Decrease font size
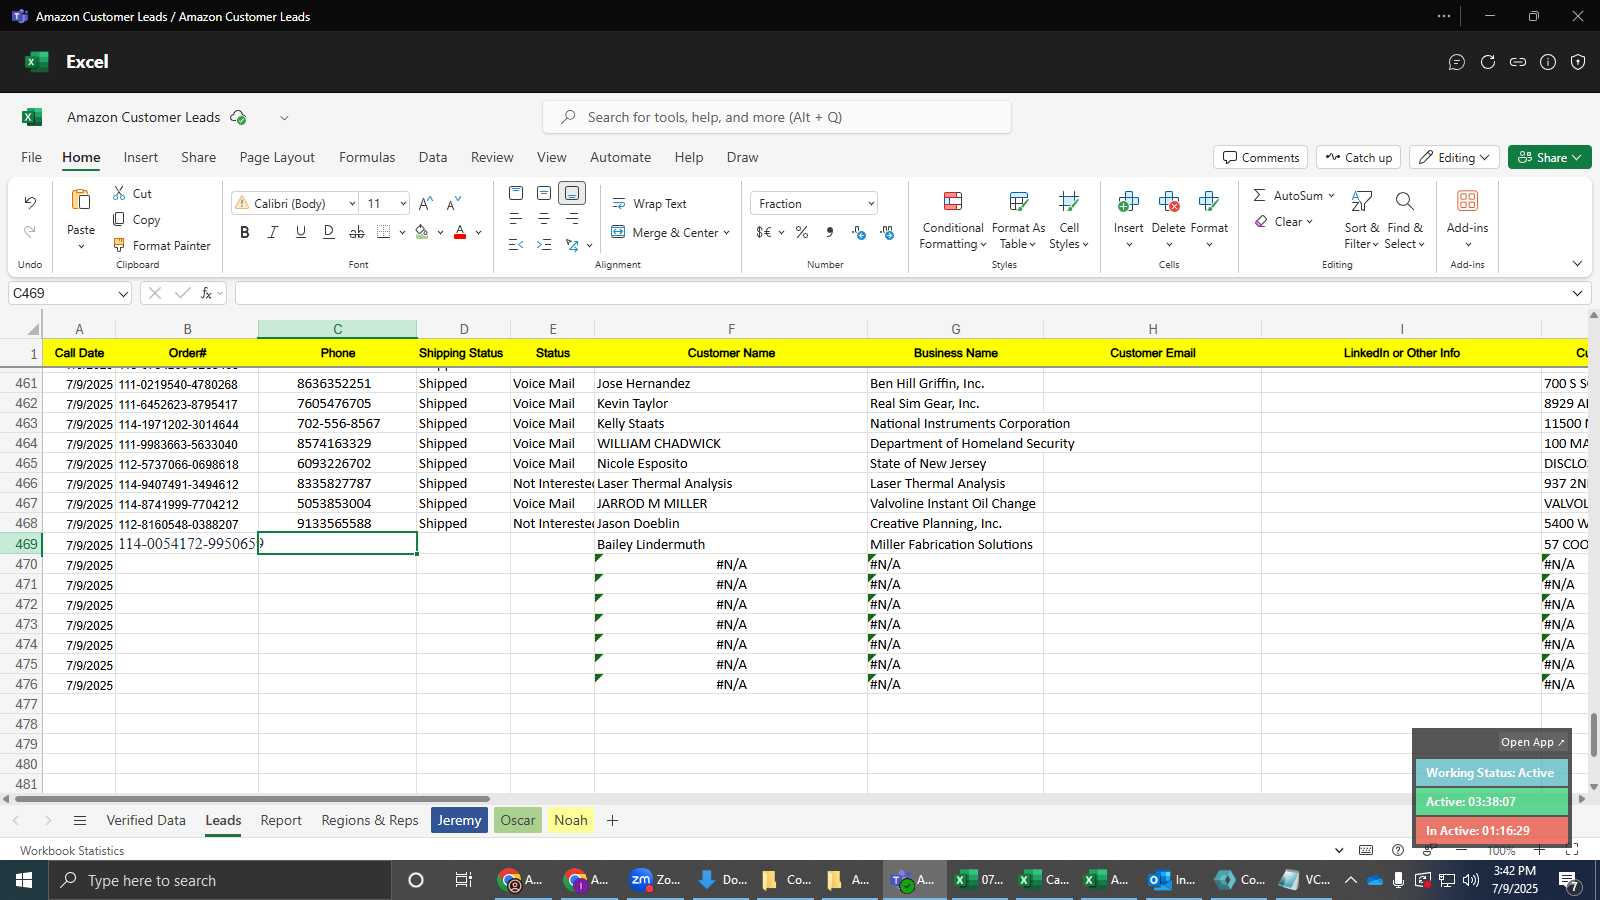 (x=454, y=203)
